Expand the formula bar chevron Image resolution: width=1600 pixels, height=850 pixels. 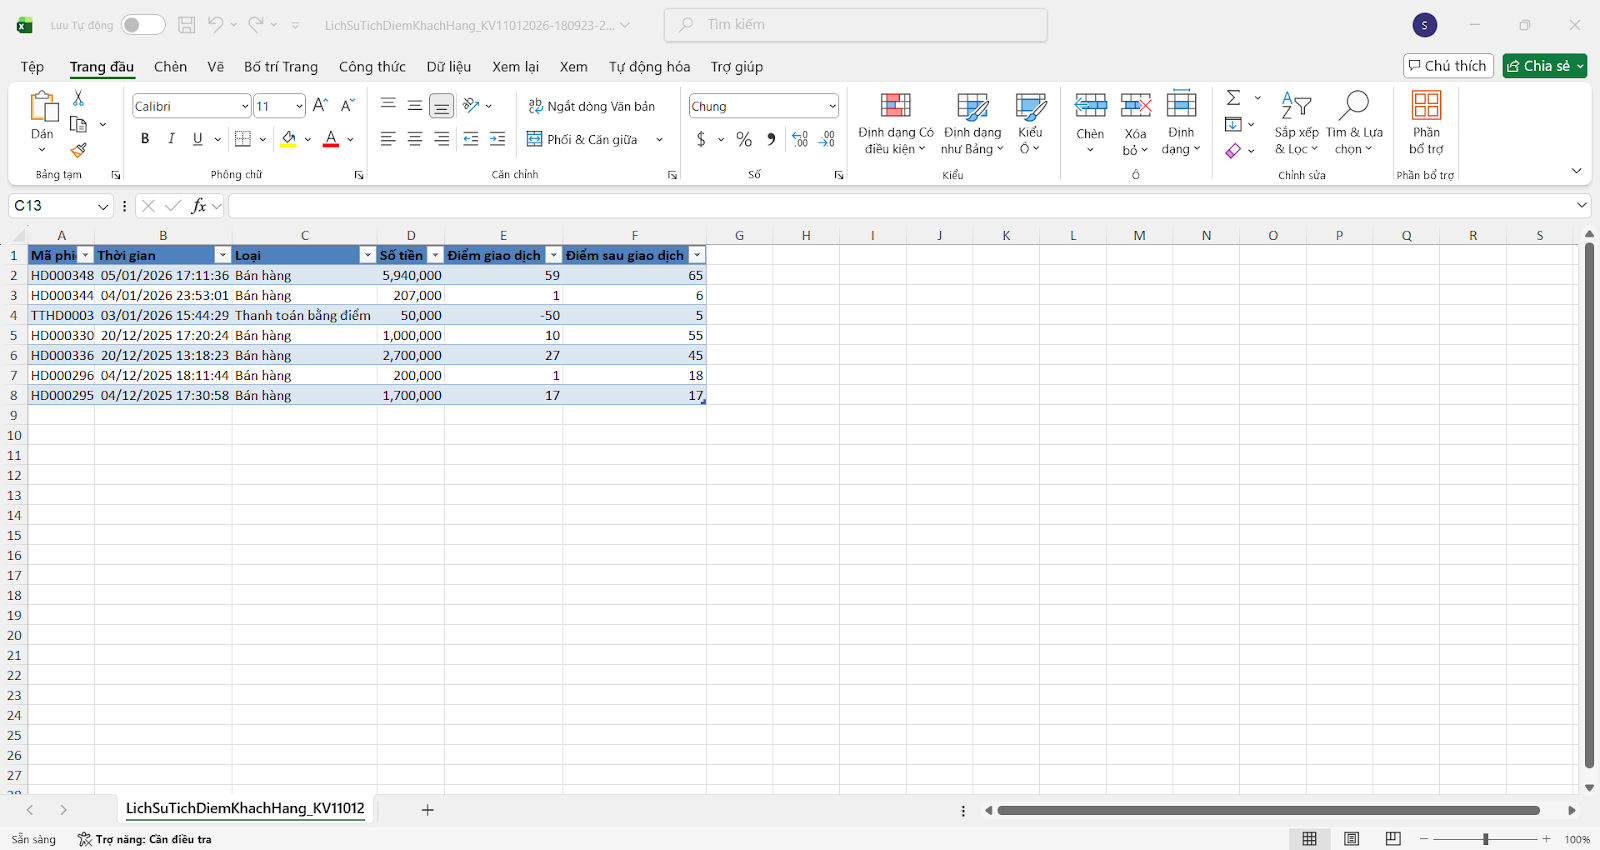tap(1581, 205)
